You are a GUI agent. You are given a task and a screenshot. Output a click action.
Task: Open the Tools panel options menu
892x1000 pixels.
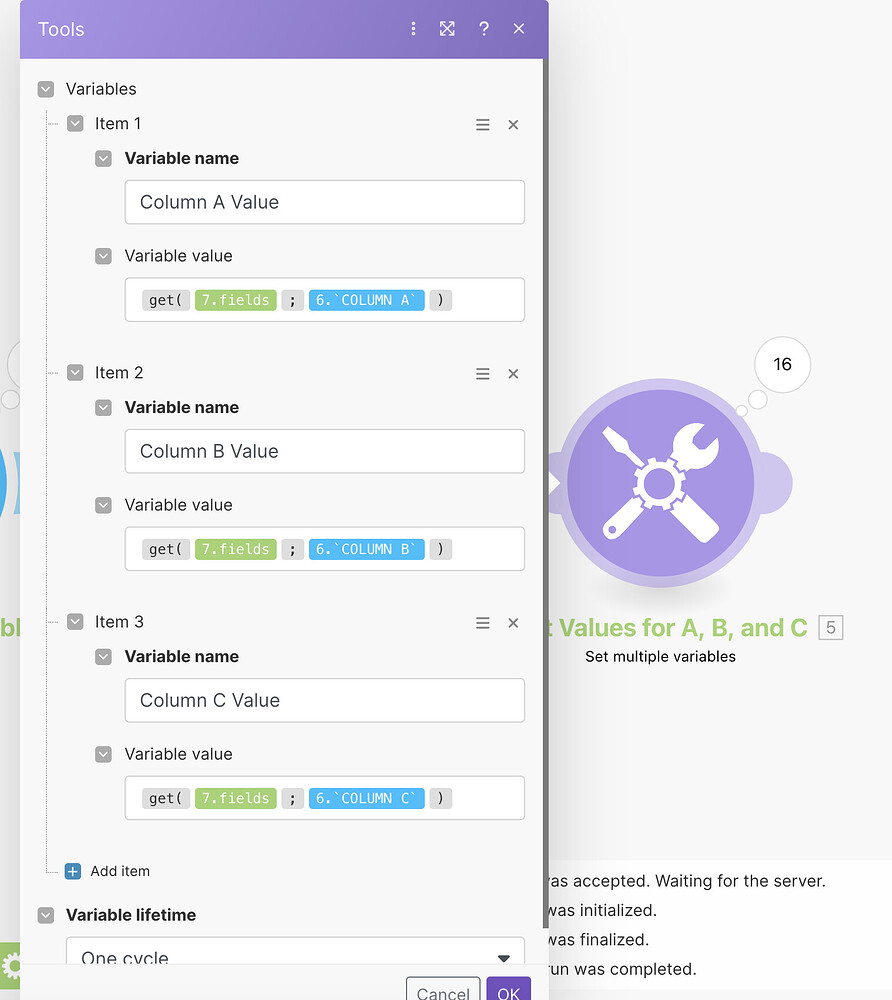413,29
